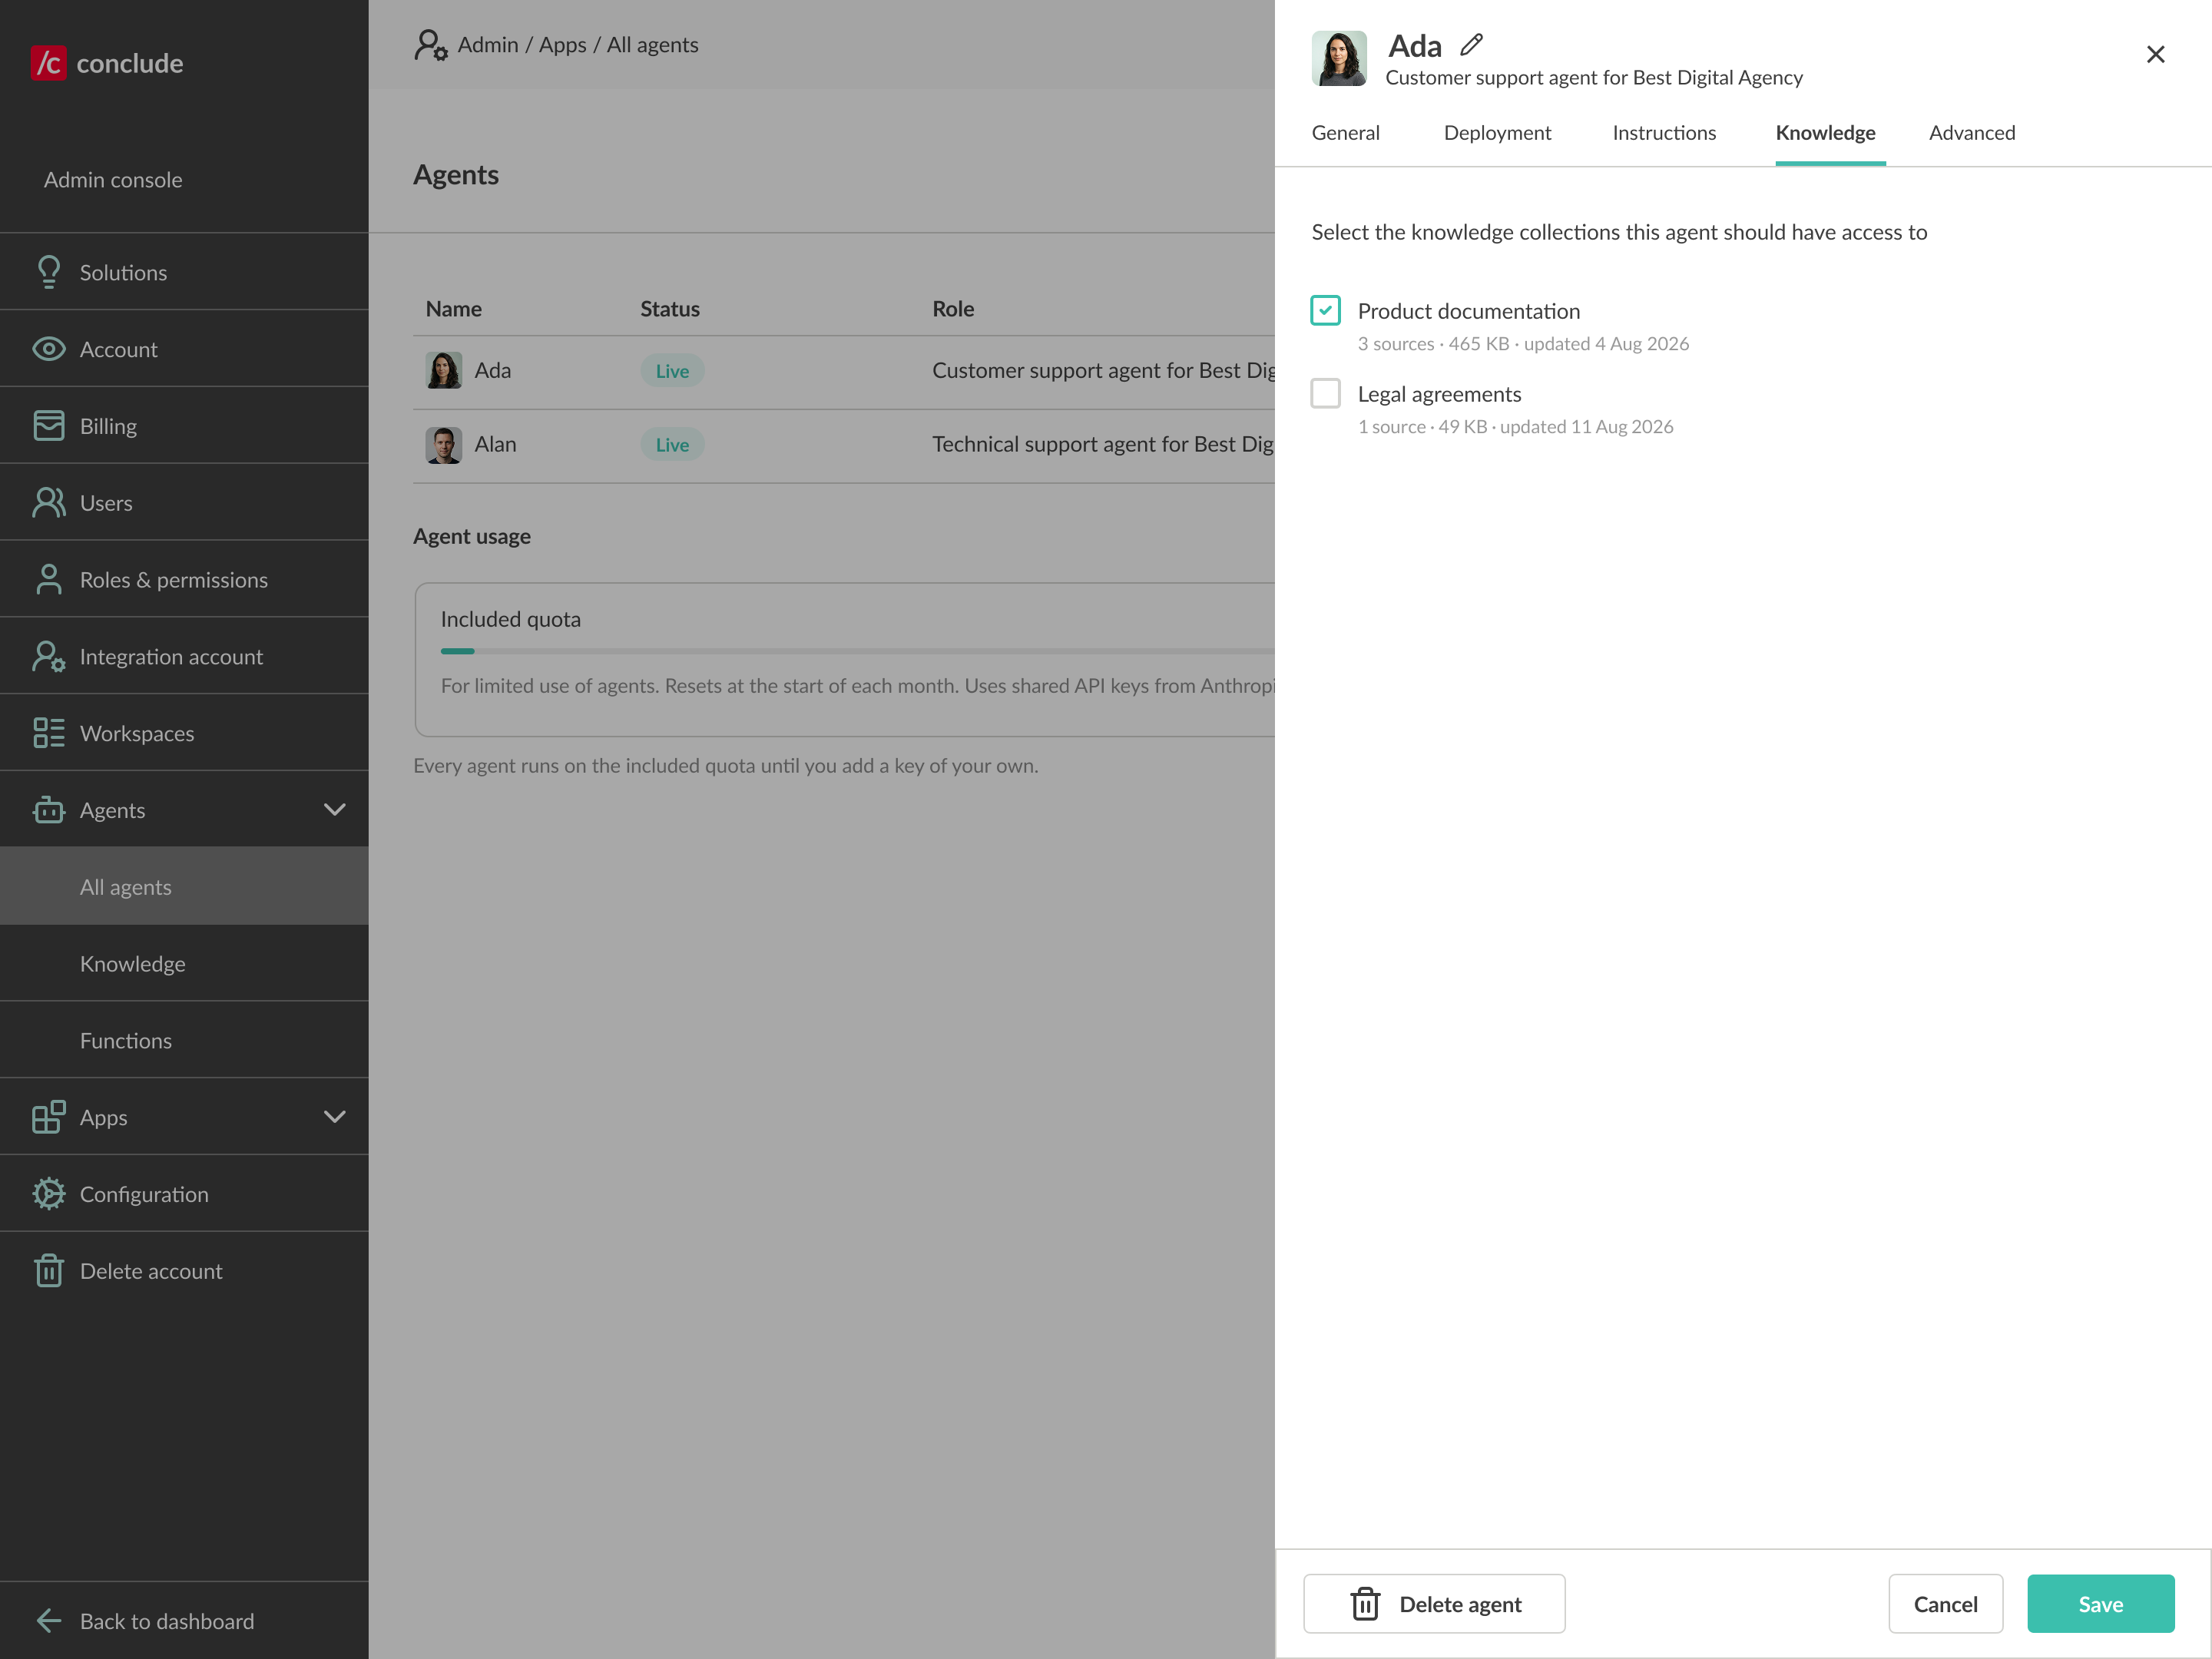Uncheck Product documentation collection
Image resolution: width=2212 pixels, height=1659 pixels.
[x=1325, y=310]
